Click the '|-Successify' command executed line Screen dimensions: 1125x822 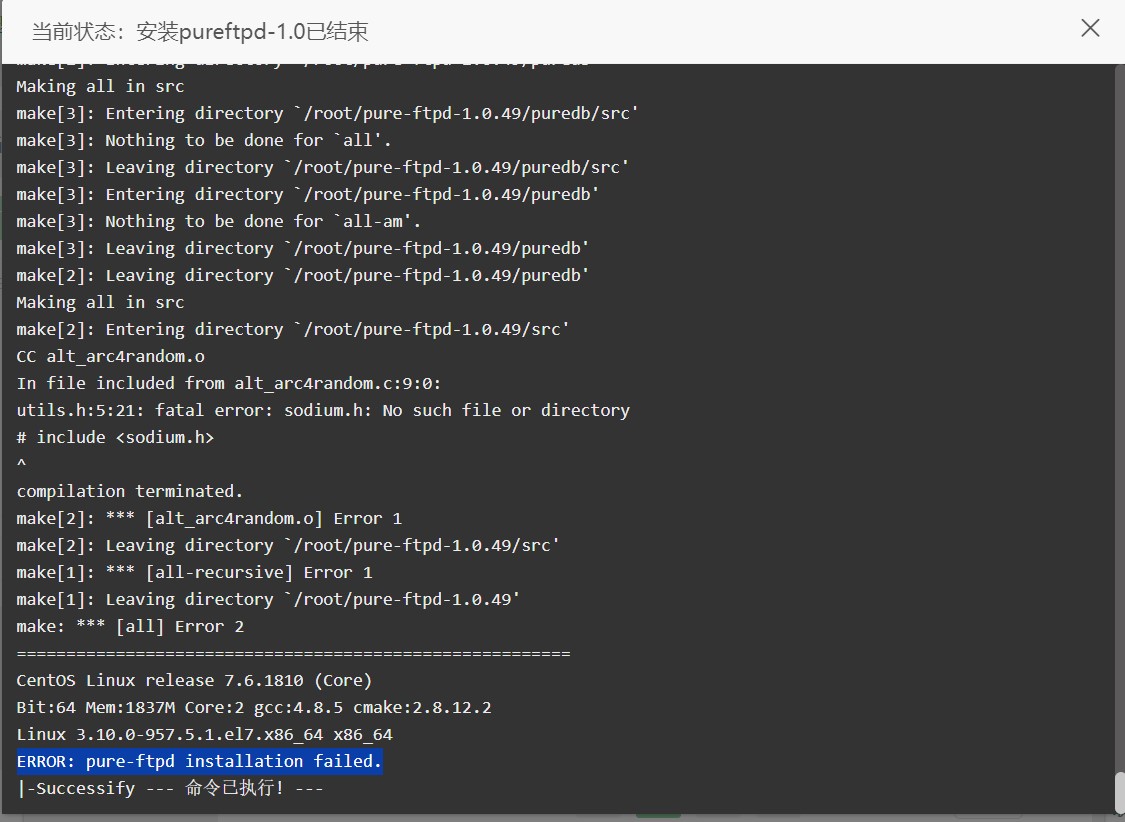point(170,788)
